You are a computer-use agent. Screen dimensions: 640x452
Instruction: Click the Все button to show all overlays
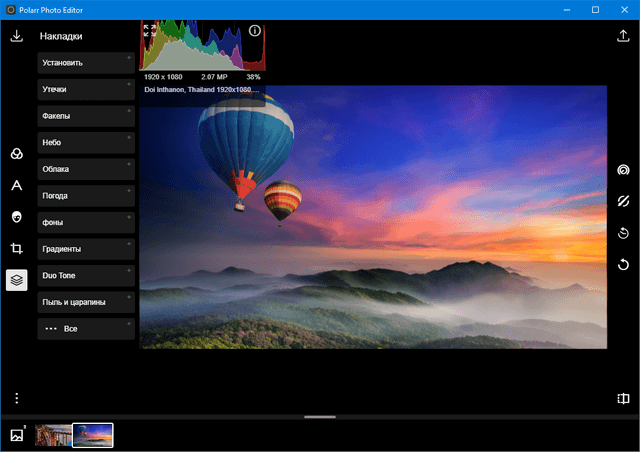(x=86, y=328)
